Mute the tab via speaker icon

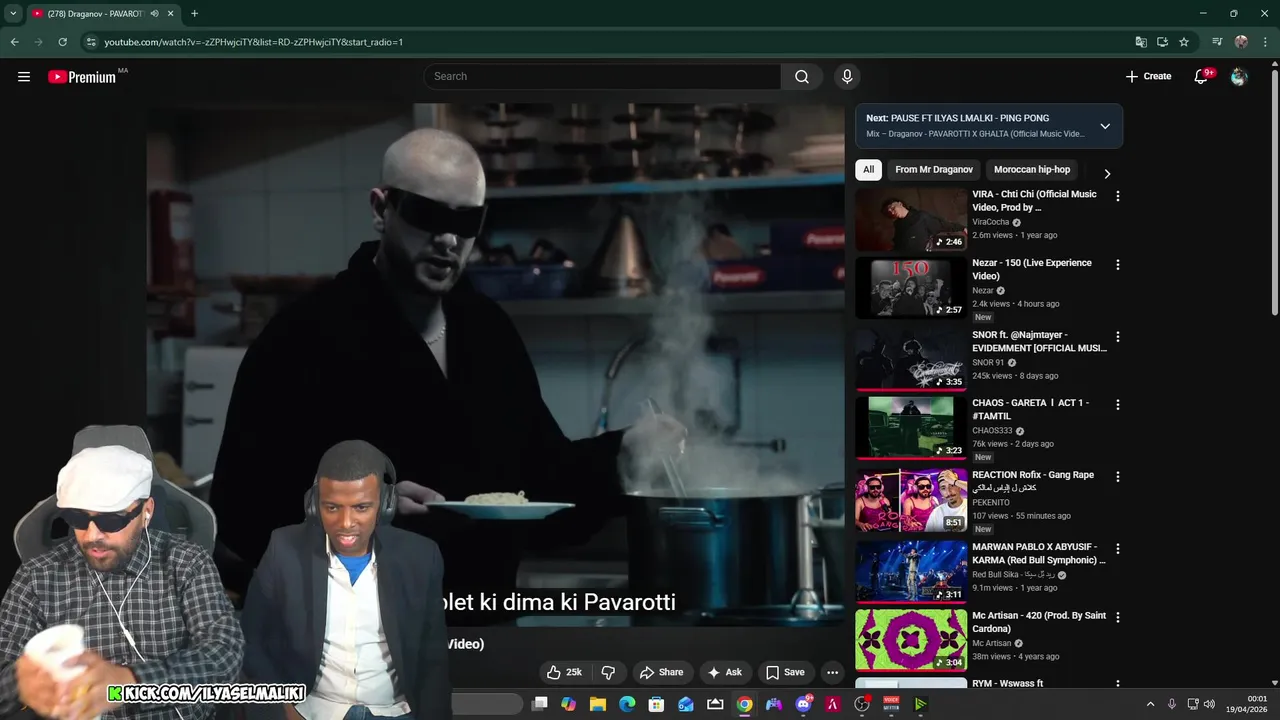pos(154,14)
